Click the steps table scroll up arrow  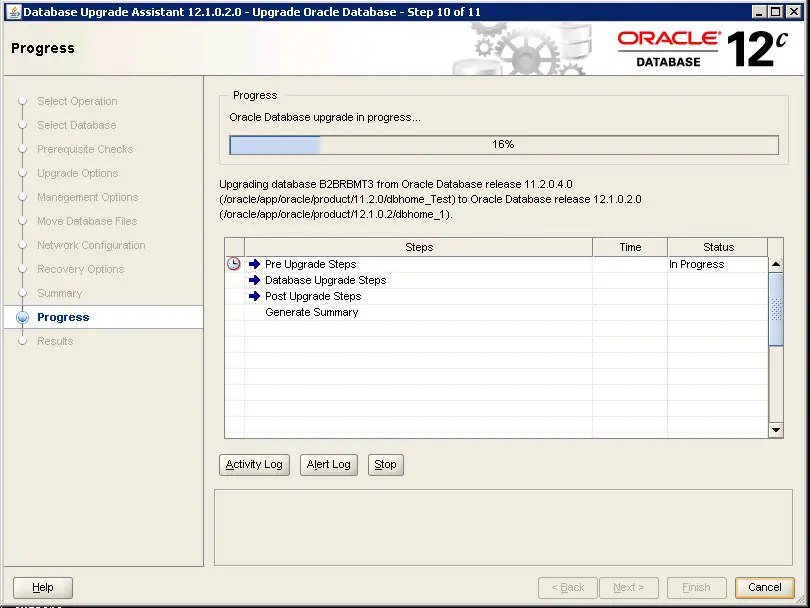click(776, 264)
